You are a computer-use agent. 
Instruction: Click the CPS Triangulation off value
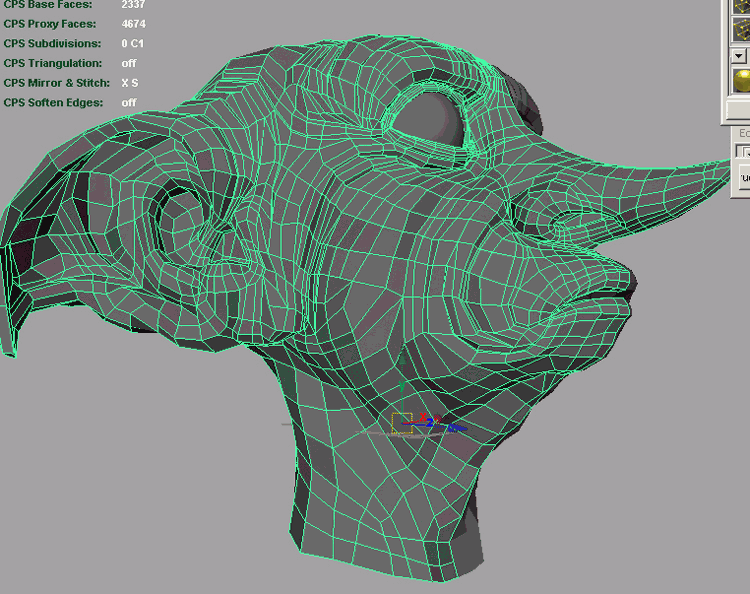[128, 63]
